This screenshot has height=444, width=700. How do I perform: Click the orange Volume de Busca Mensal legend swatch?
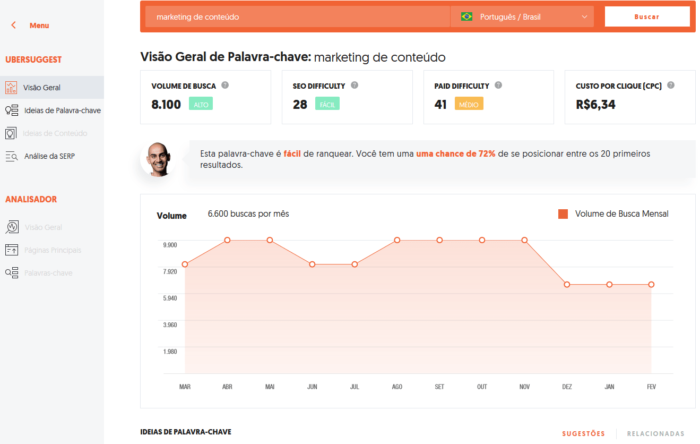[x=563, y=214]
